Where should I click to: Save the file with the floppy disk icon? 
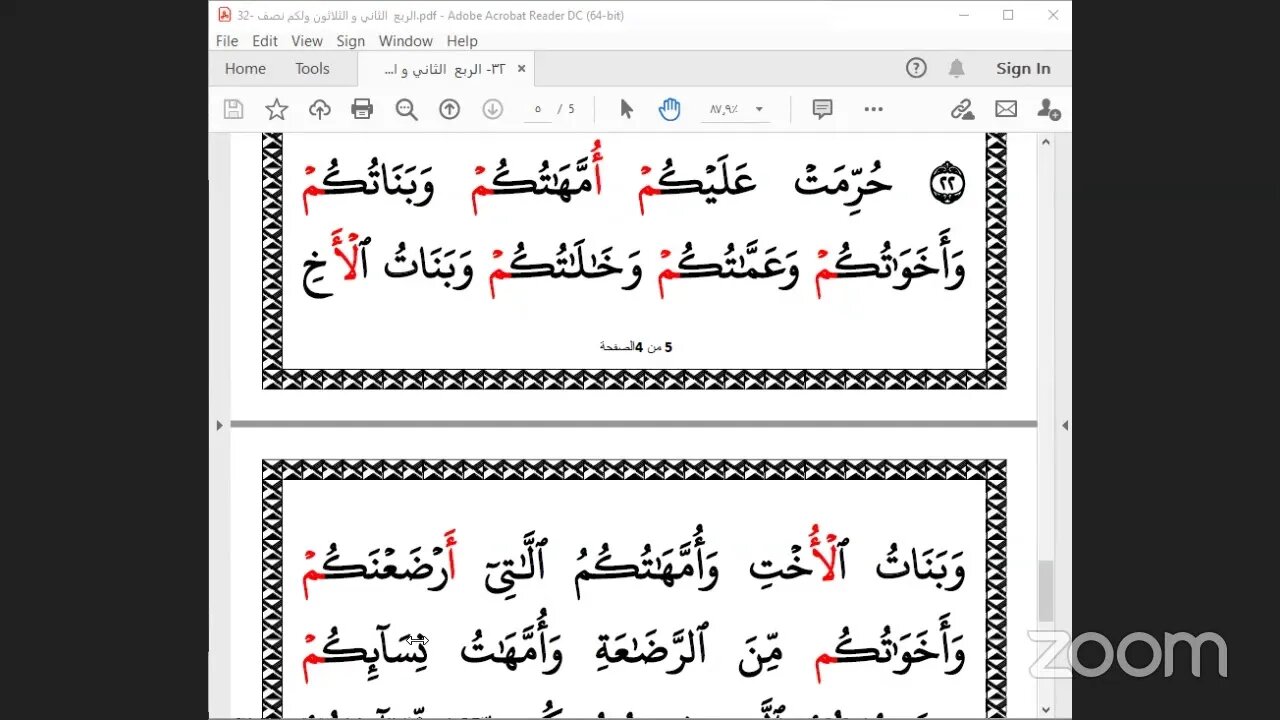(x=233, y=110)
